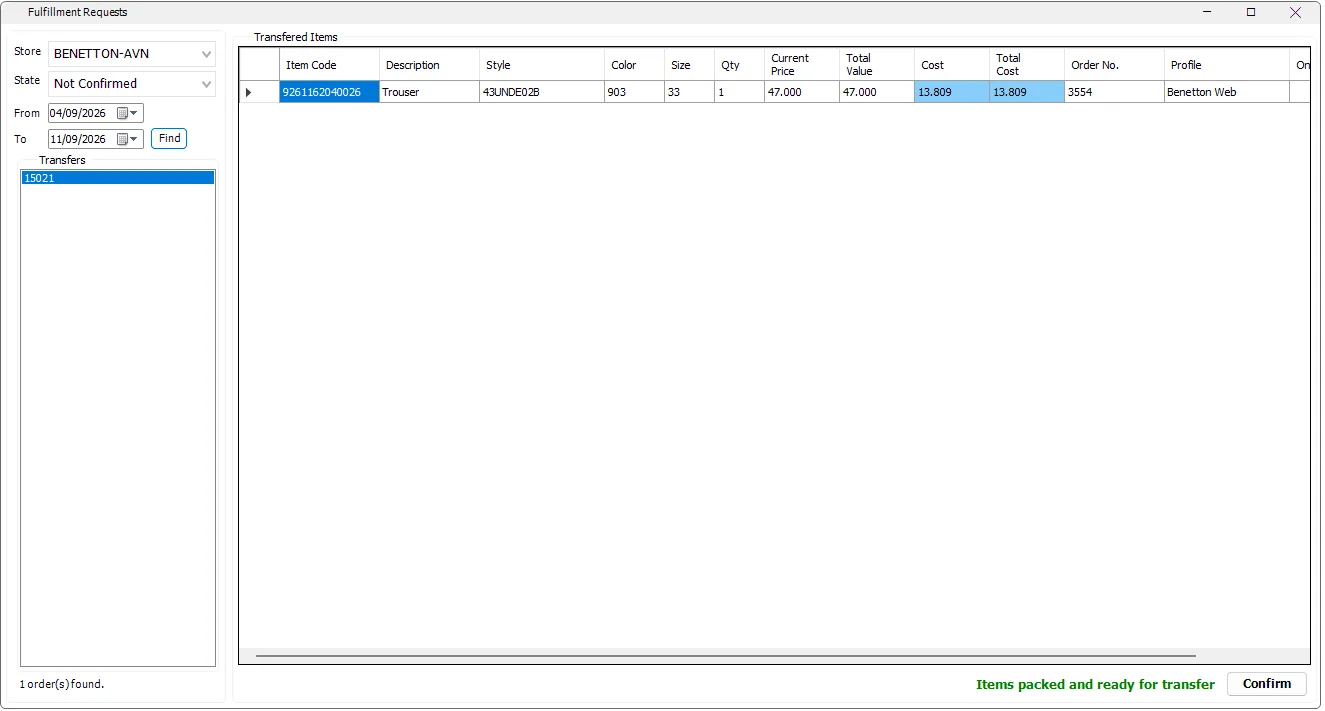Click the Size column header
1325x711 pixels.
tap(689, 65)
